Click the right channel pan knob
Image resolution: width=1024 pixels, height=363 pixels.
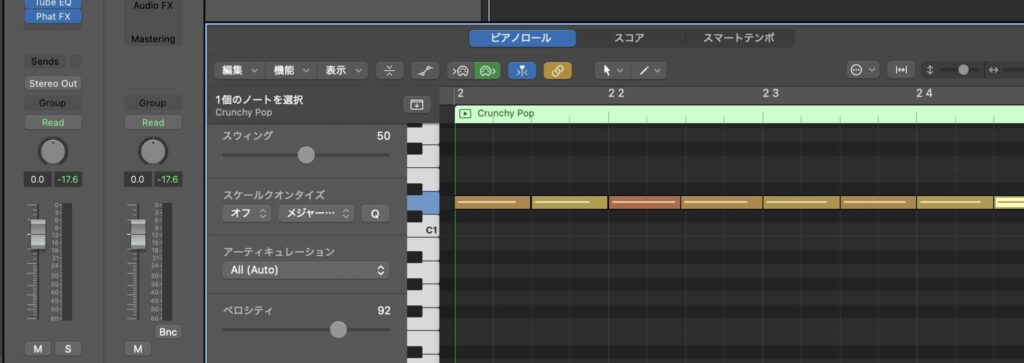[153, 151]
